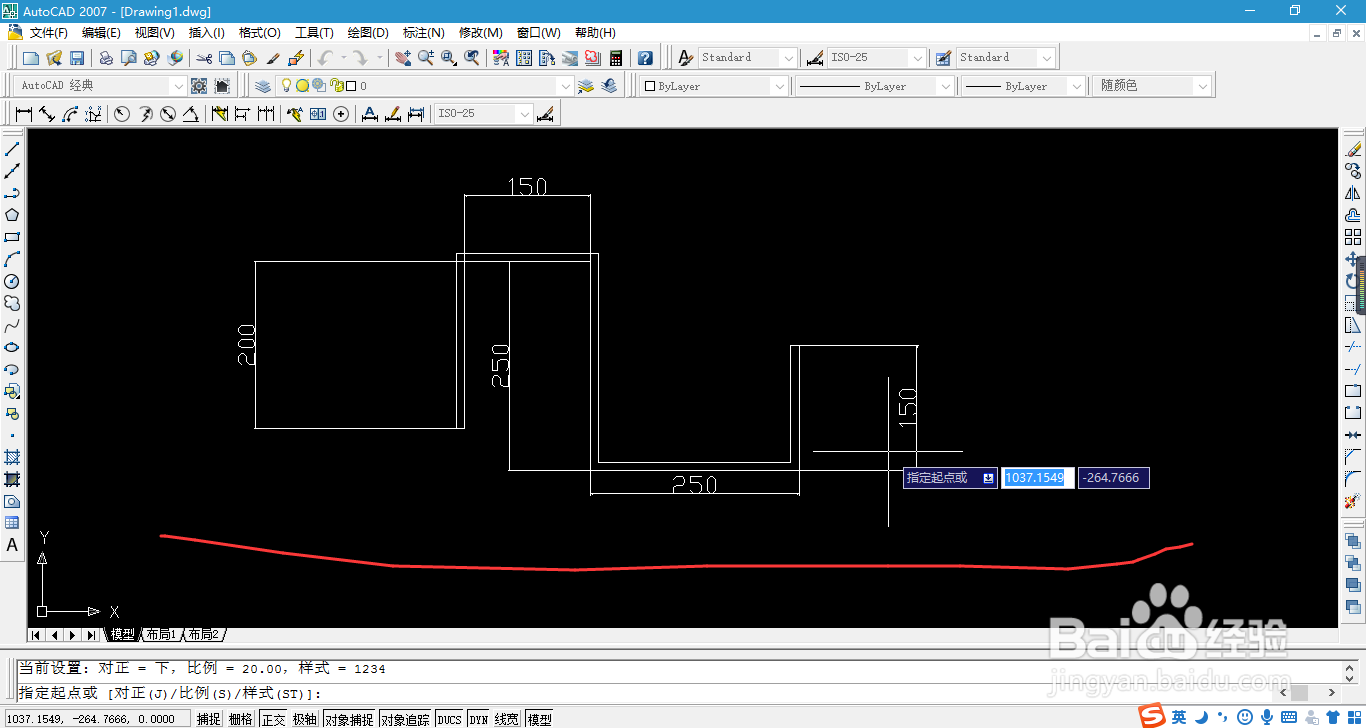This screenshot has width=1366, height=728.
Task: Click the dynamic input X coordinate field 1037.1549
Action: 1038,478
